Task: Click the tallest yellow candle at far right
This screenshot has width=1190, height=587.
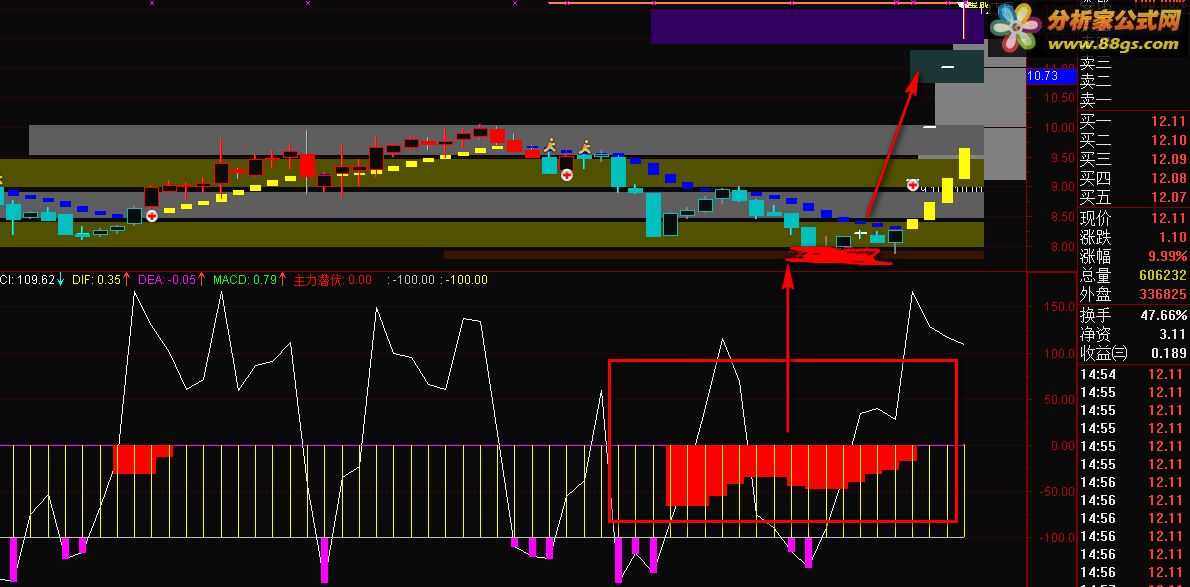Action: (964, 163)
